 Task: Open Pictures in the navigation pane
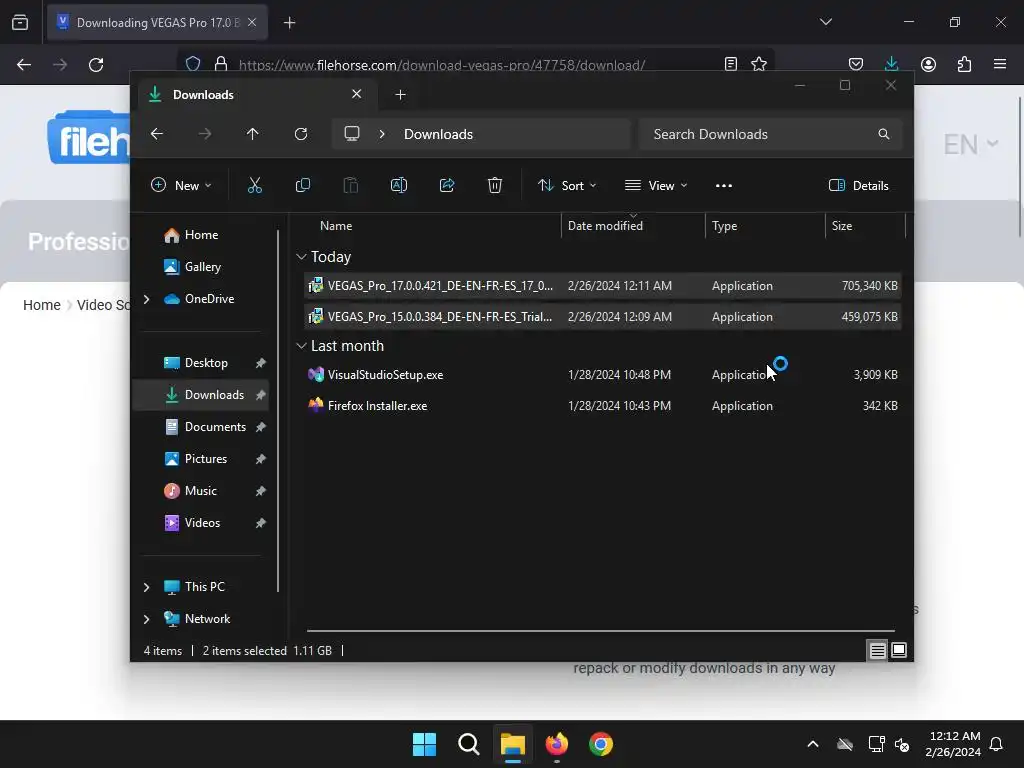[x=206, y=458]
